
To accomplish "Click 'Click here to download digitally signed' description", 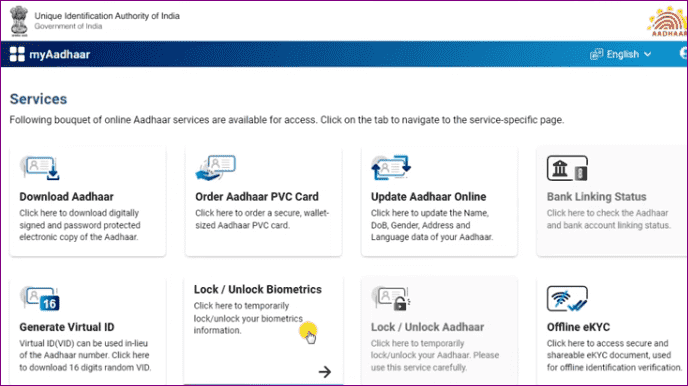I will pyautogui.click(x=80, y=225).
